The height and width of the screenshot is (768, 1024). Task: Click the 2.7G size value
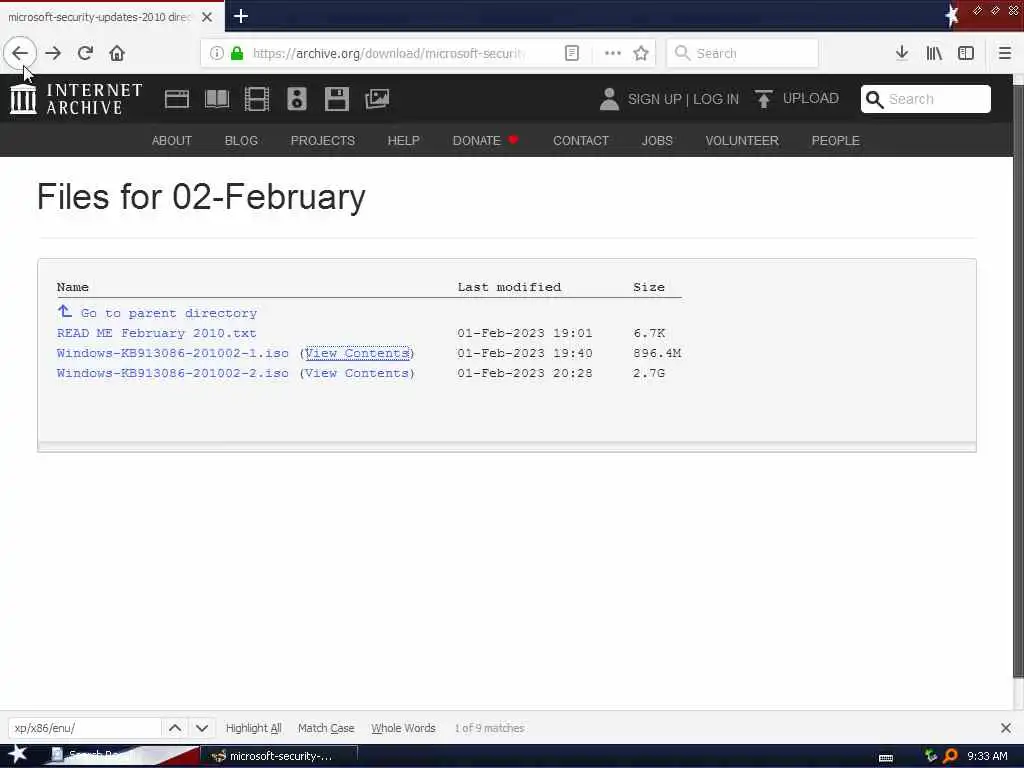point(648,374)
